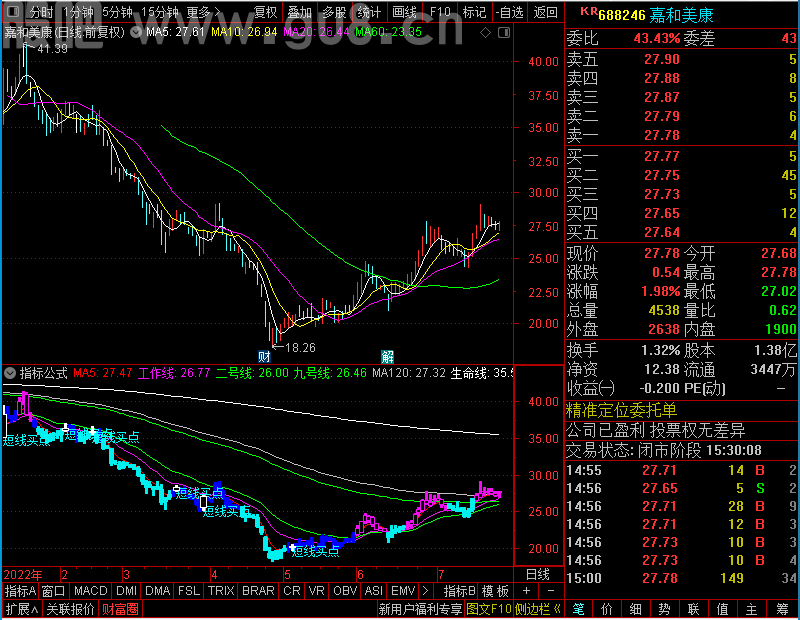The width and height of the screenshot is (800, 620).
Task: Open the period dropdown next to 嘉和美康(日线,前复权)
Action: pos(136,33)
